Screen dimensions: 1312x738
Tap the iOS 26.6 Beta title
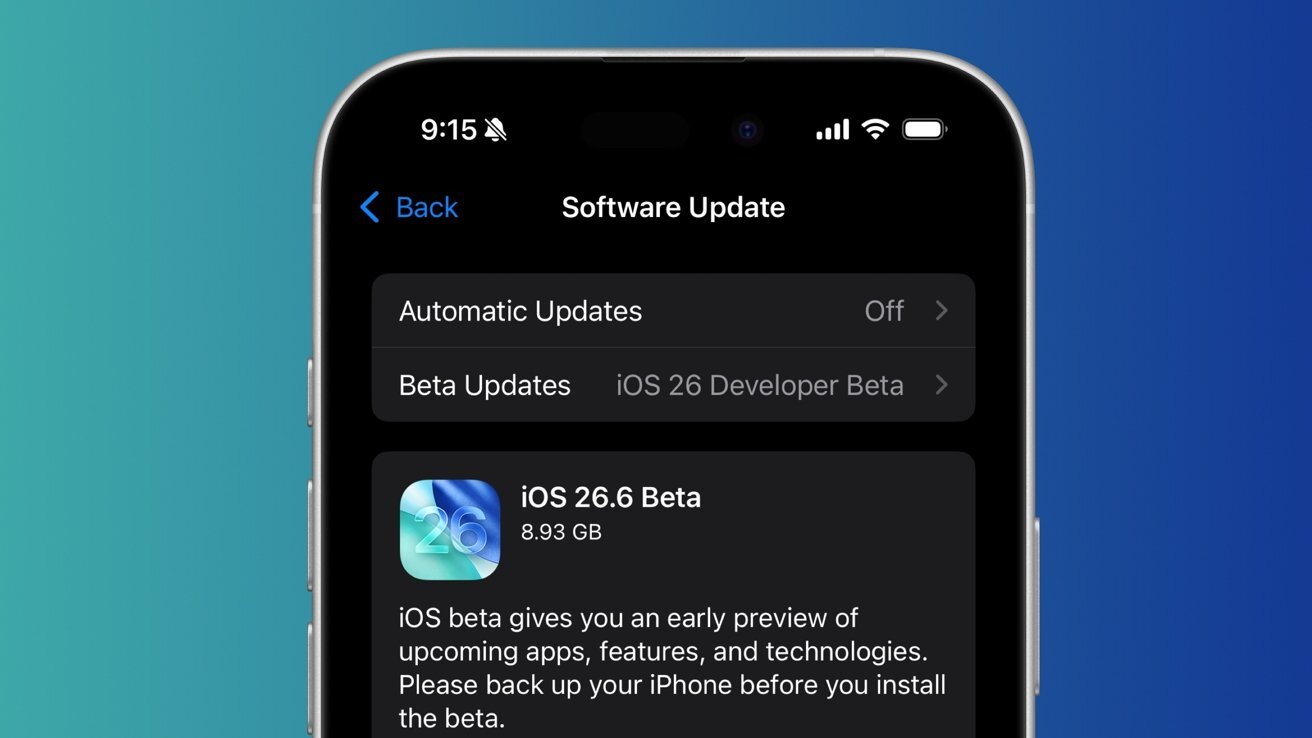tap(611, 497)
